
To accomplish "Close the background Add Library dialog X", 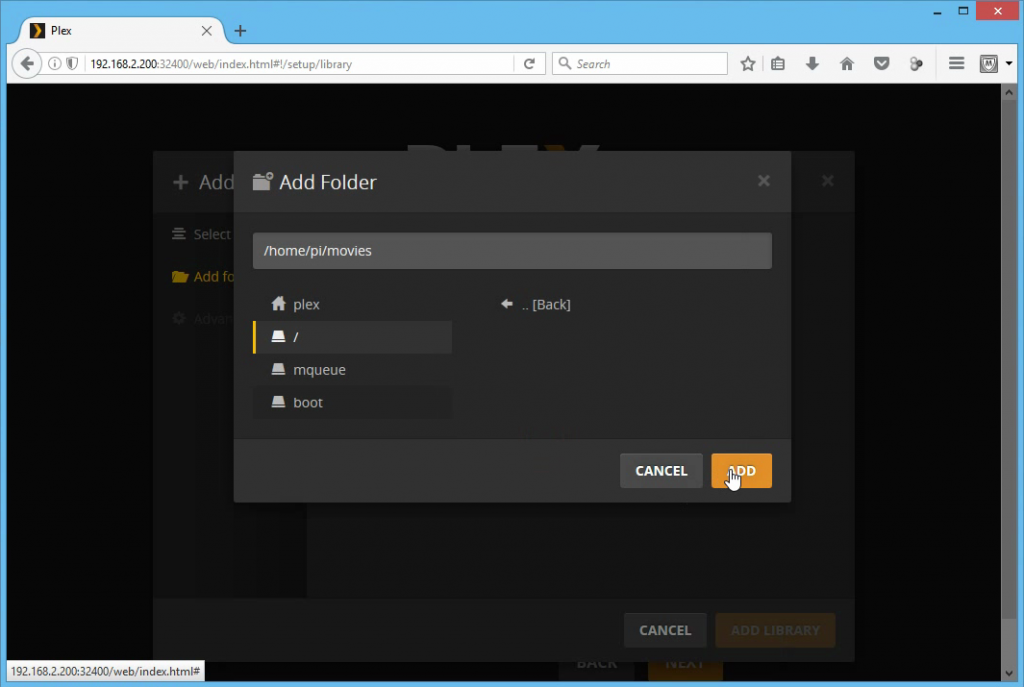I will click(827, 181).
